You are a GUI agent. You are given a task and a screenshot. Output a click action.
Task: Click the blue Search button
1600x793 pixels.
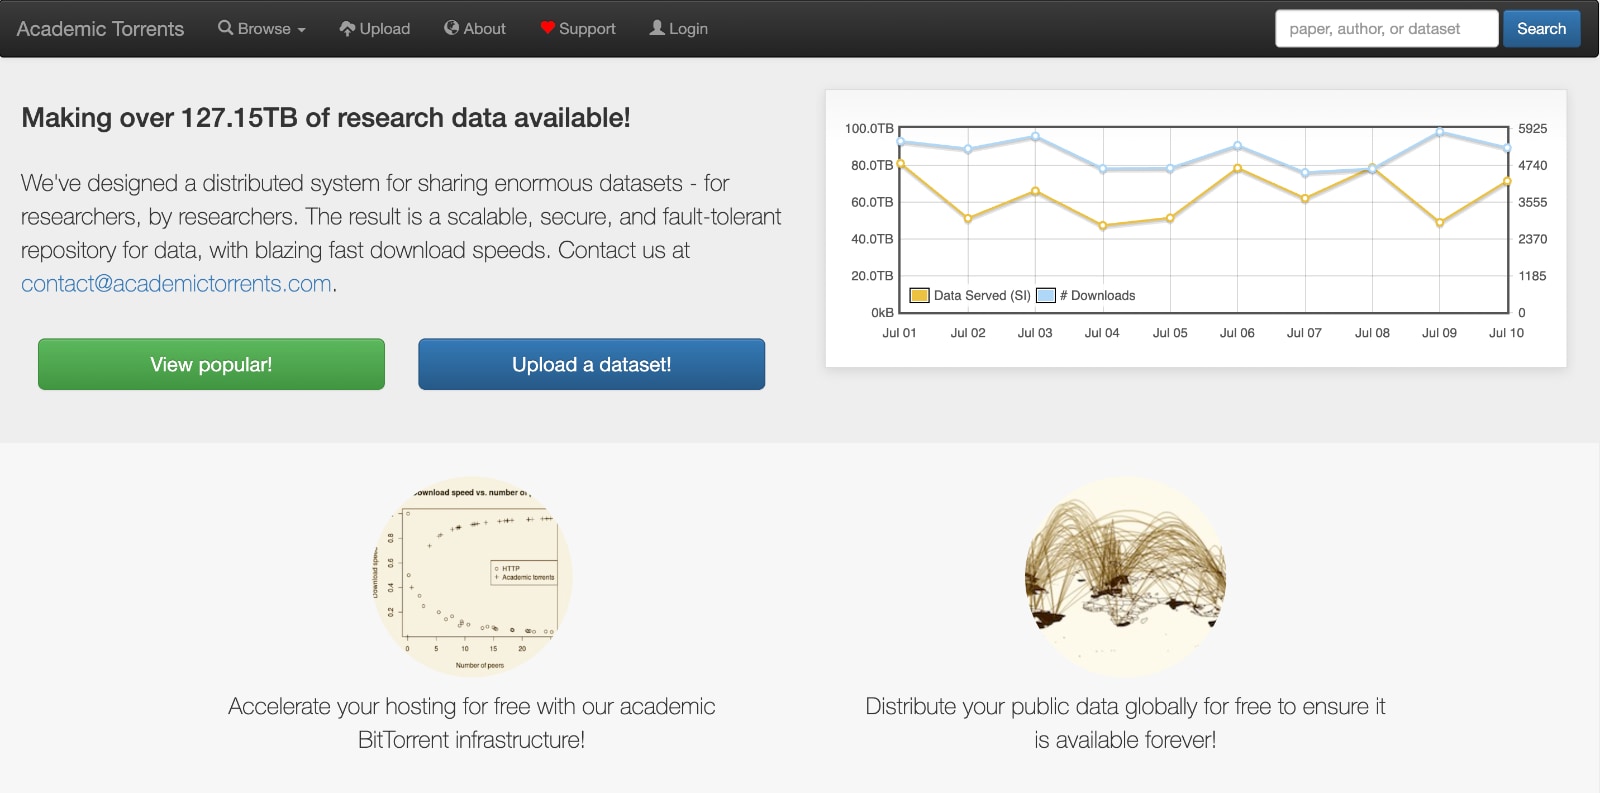point(1541,28)
